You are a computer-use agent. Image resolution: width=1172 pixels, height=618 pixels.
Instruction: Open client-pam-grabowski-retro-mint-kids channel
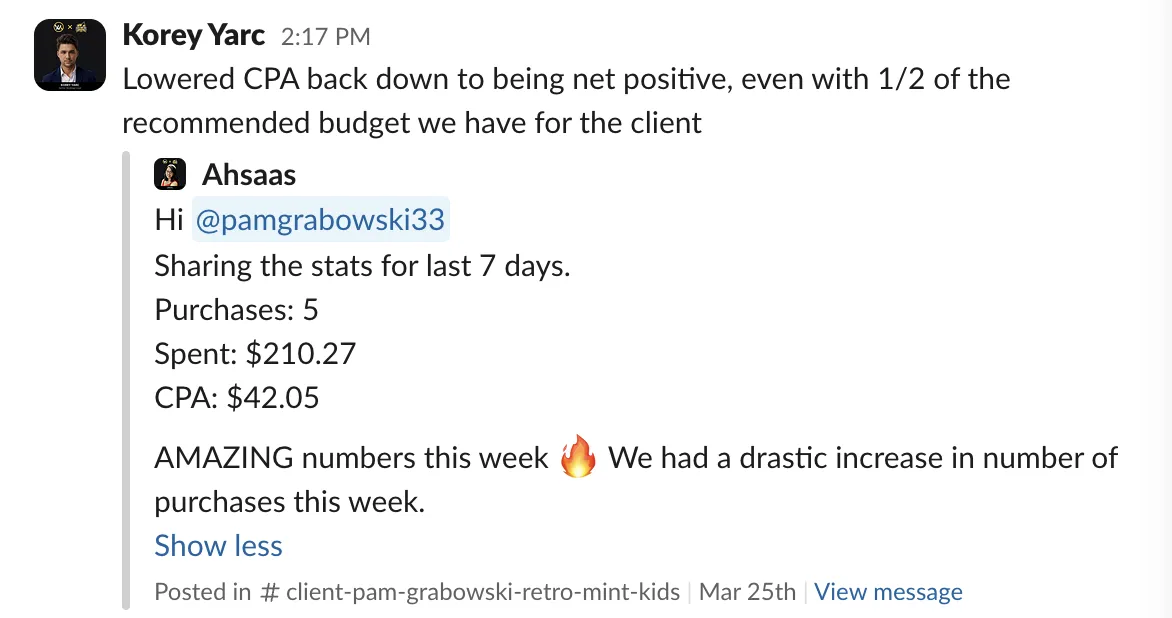[483, 592]
